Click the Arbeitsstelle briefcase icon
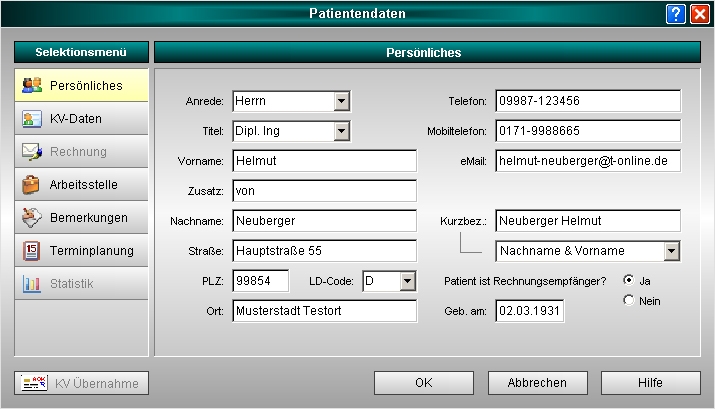 31,185
